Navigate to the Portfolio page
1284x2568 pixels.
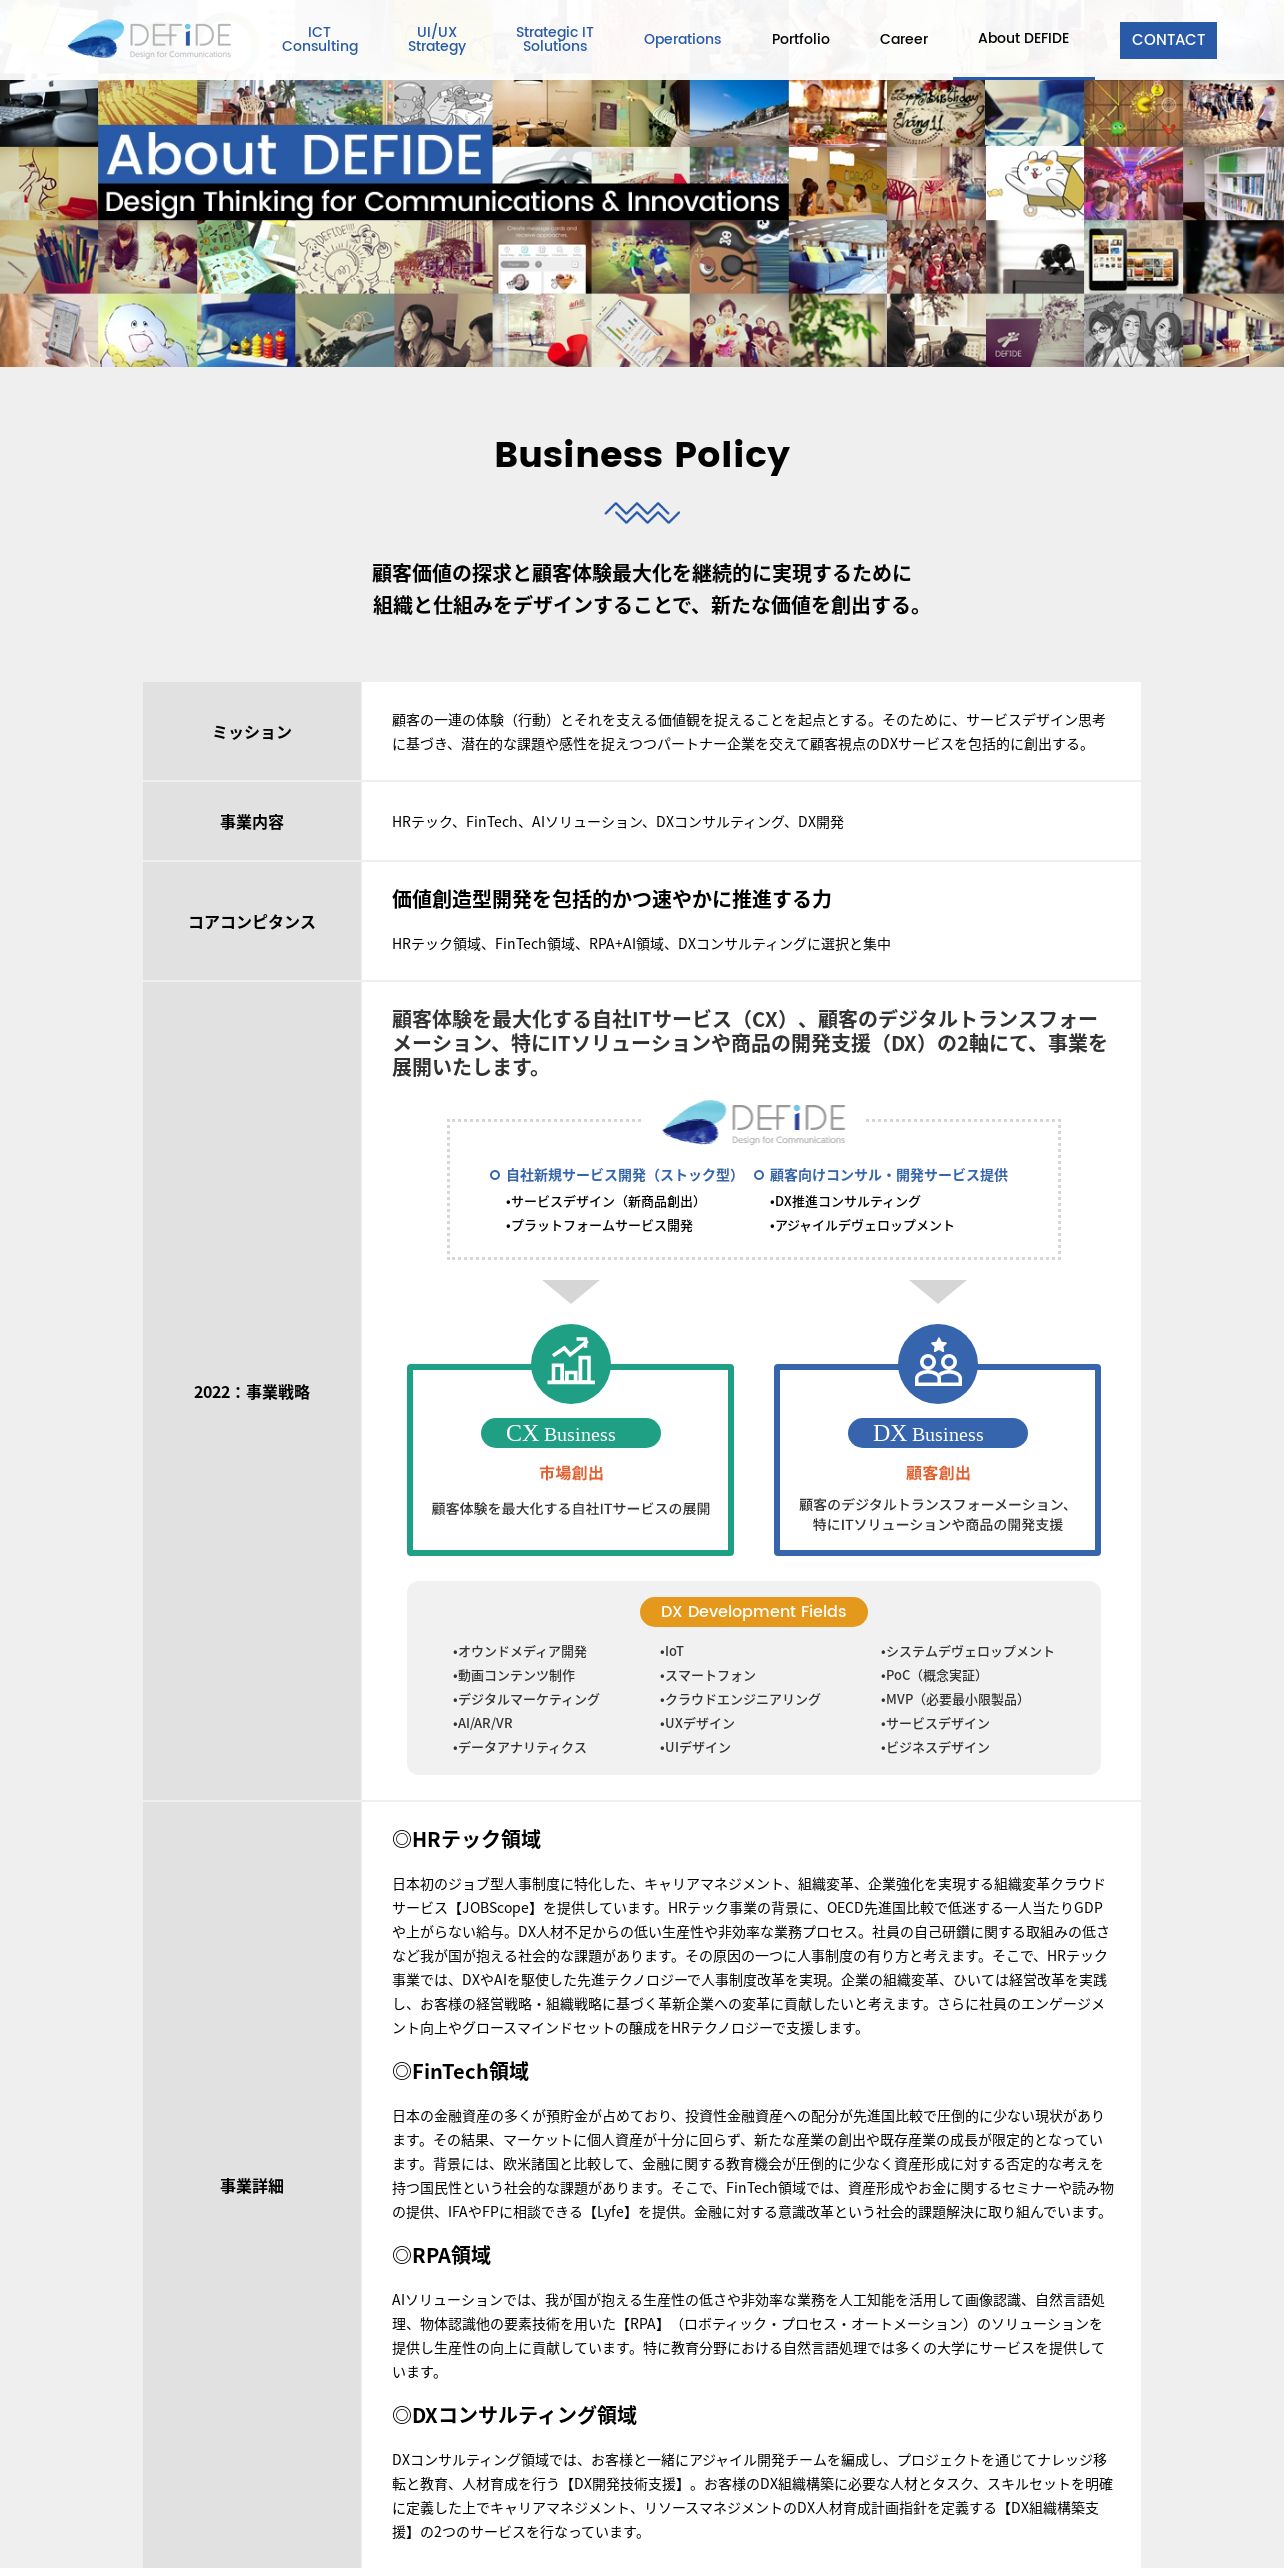(x=800, y=39)
